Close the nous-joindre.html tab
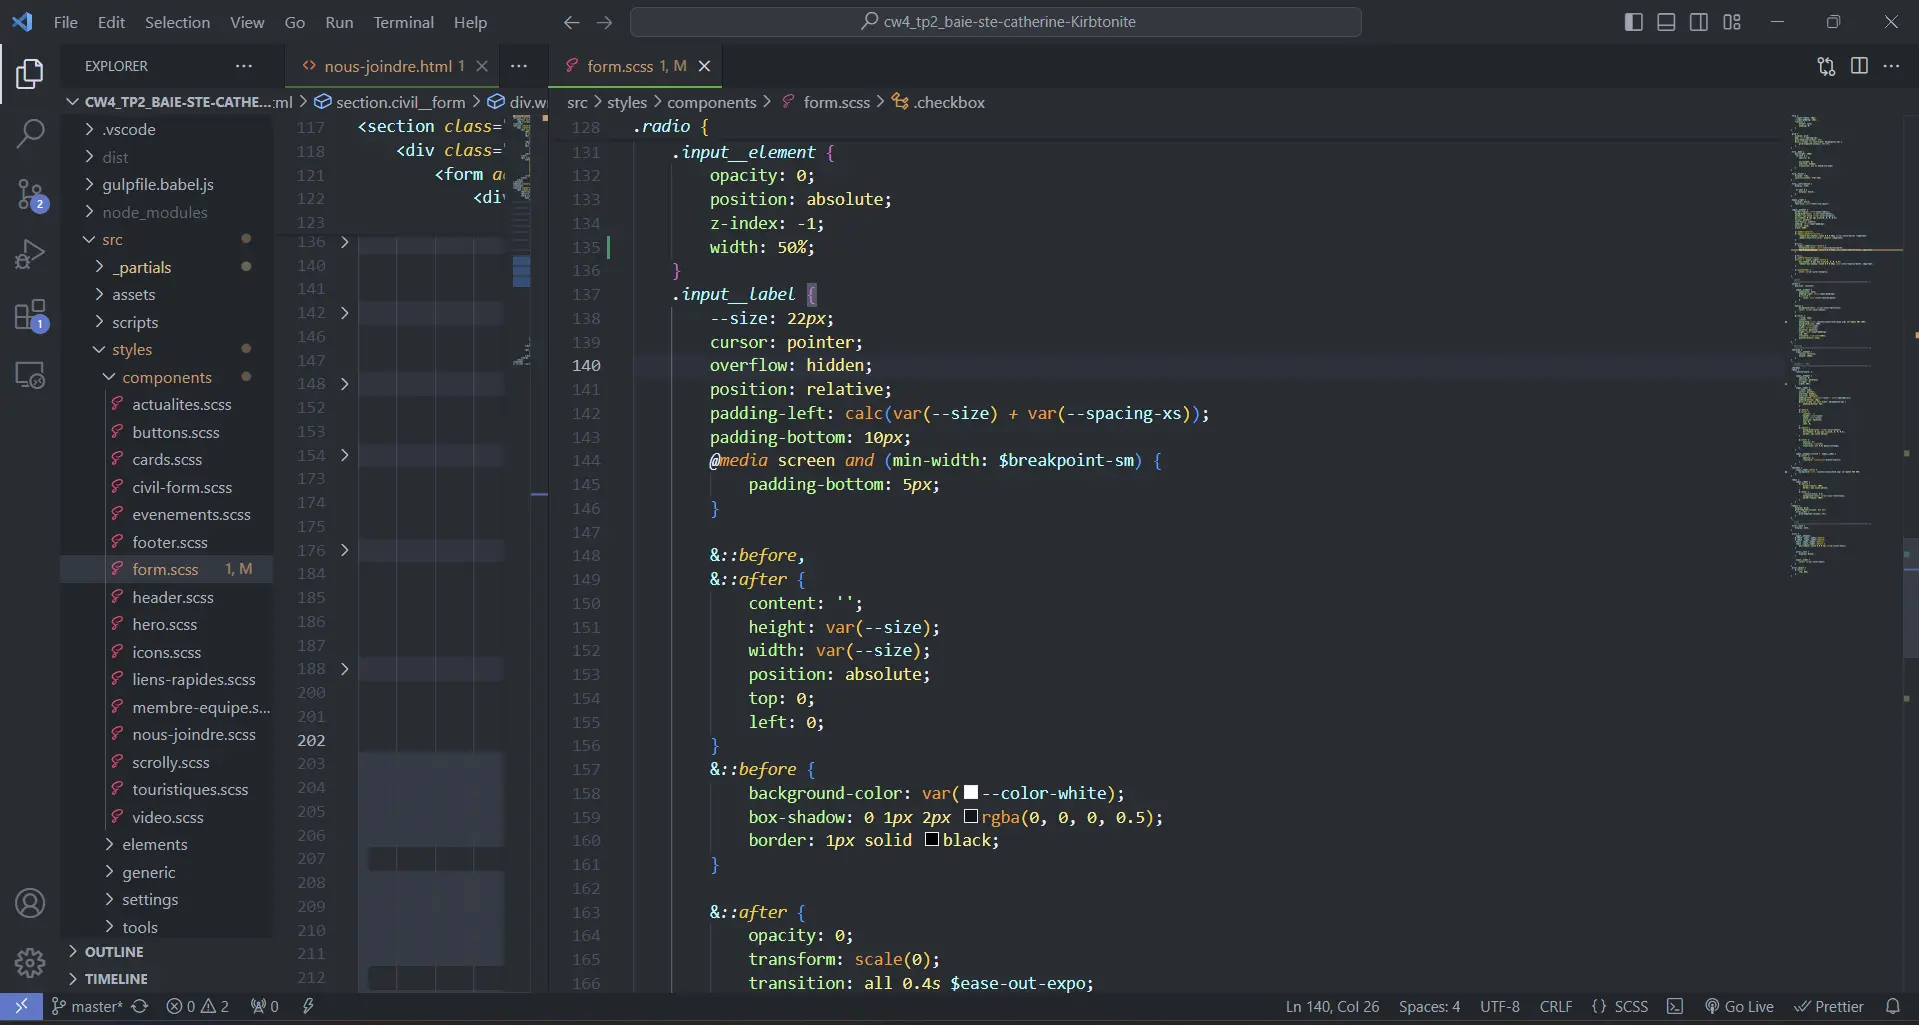 482,66
